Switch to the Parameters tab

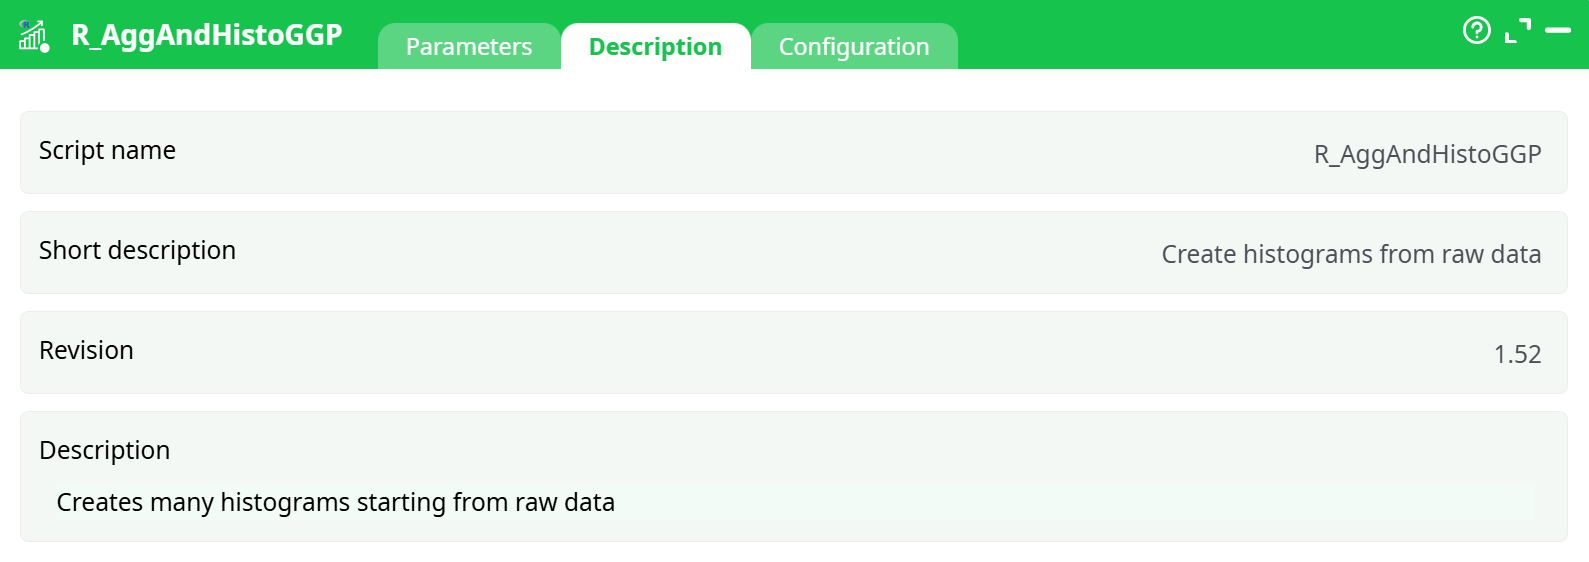[469, 47]
